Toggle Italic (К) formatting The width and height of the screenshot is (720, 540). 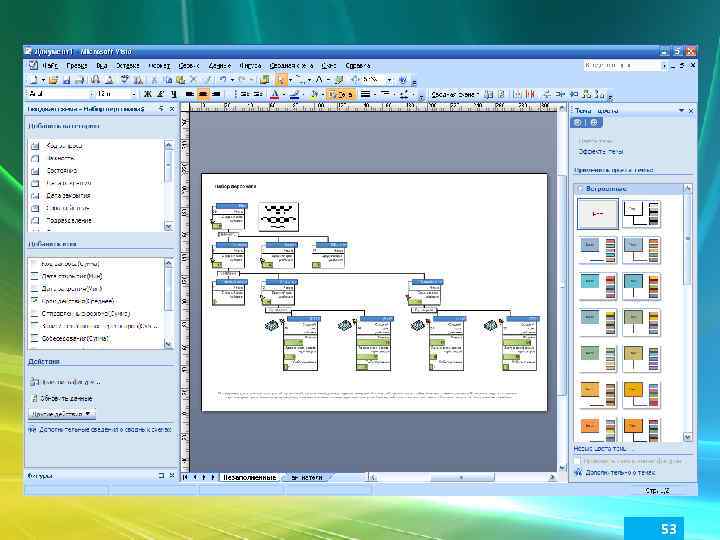coord(161,94)
